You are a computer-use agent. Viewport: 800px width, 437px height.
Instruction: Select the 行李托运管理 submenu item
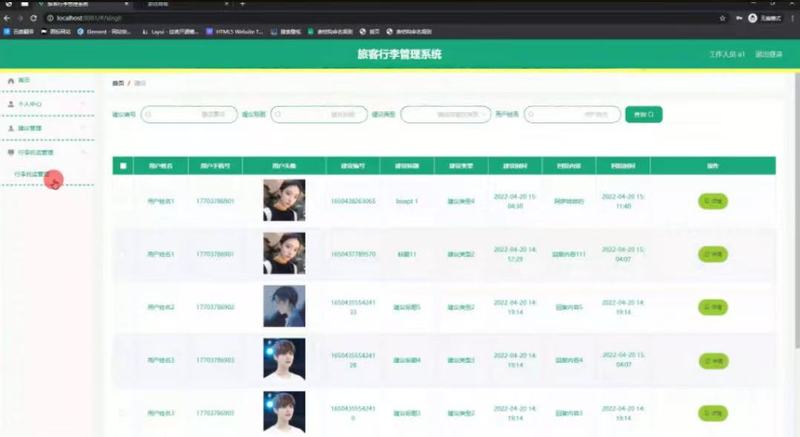(32, 174)
